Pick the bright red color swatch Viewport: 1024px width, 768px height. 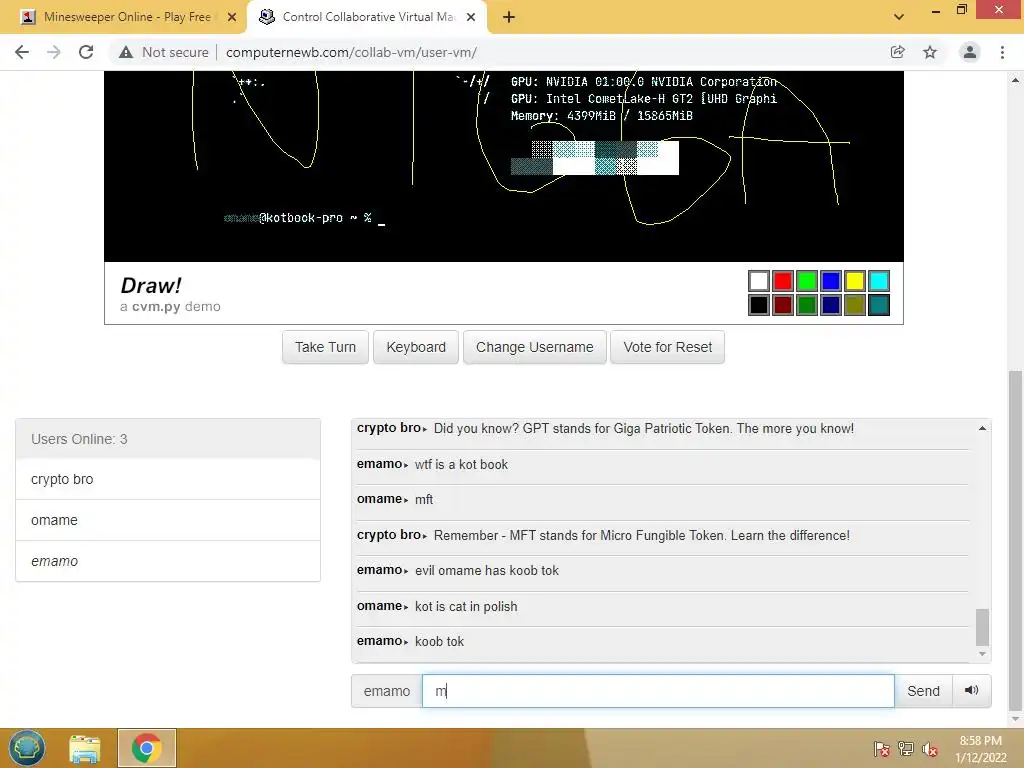(x=783, y=281)
